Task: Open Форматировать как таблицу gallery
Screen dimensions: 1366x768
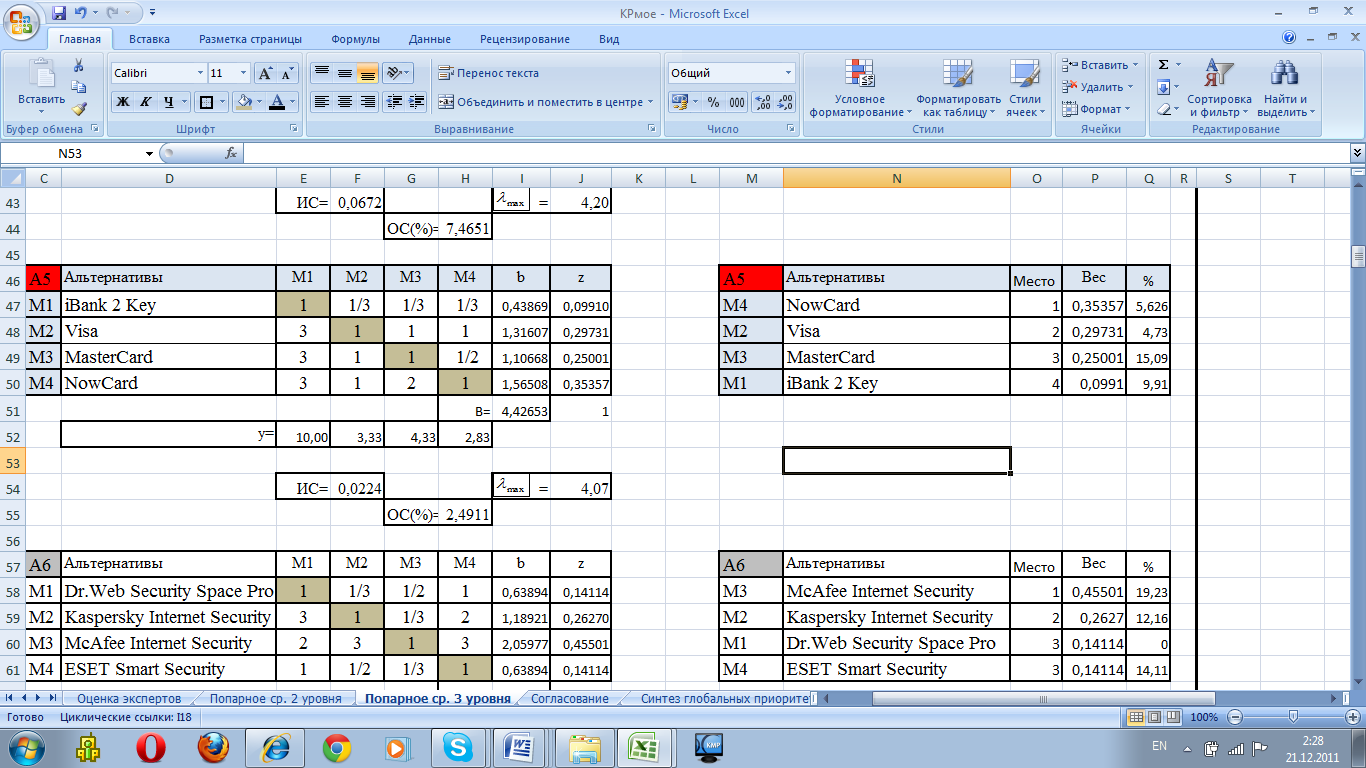Action: tap(958, 88)
